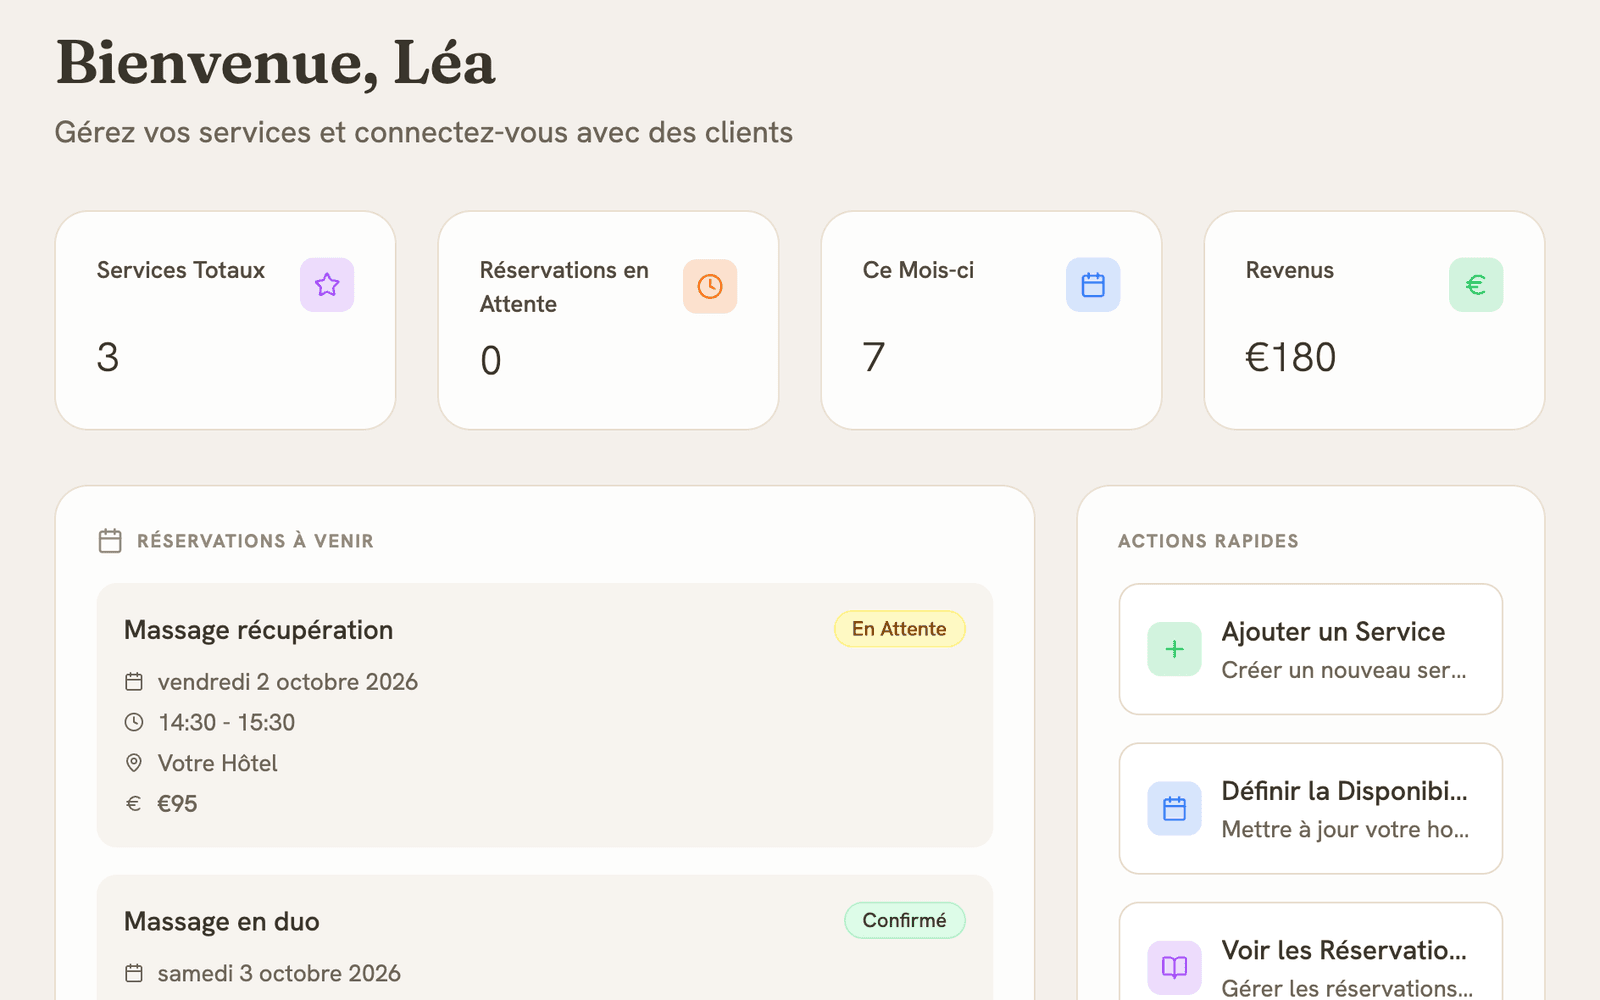Click the value 3 in Services Totaux
Image resolution: width=1600 pixels, height=1000 pixels.
click(x=108, y=357)
